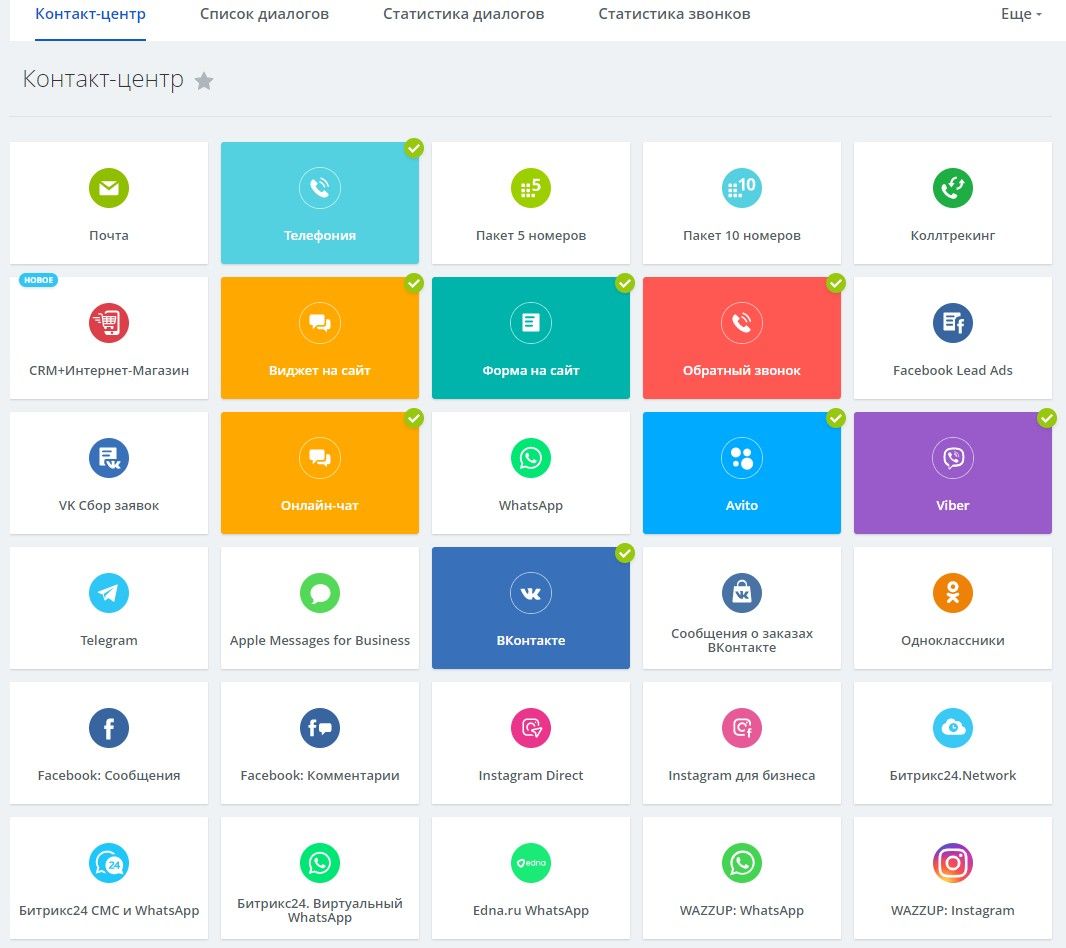Open the Коллтрекинг icon
The width and height of the screenshot is (1066, 948).
[952, 188]
